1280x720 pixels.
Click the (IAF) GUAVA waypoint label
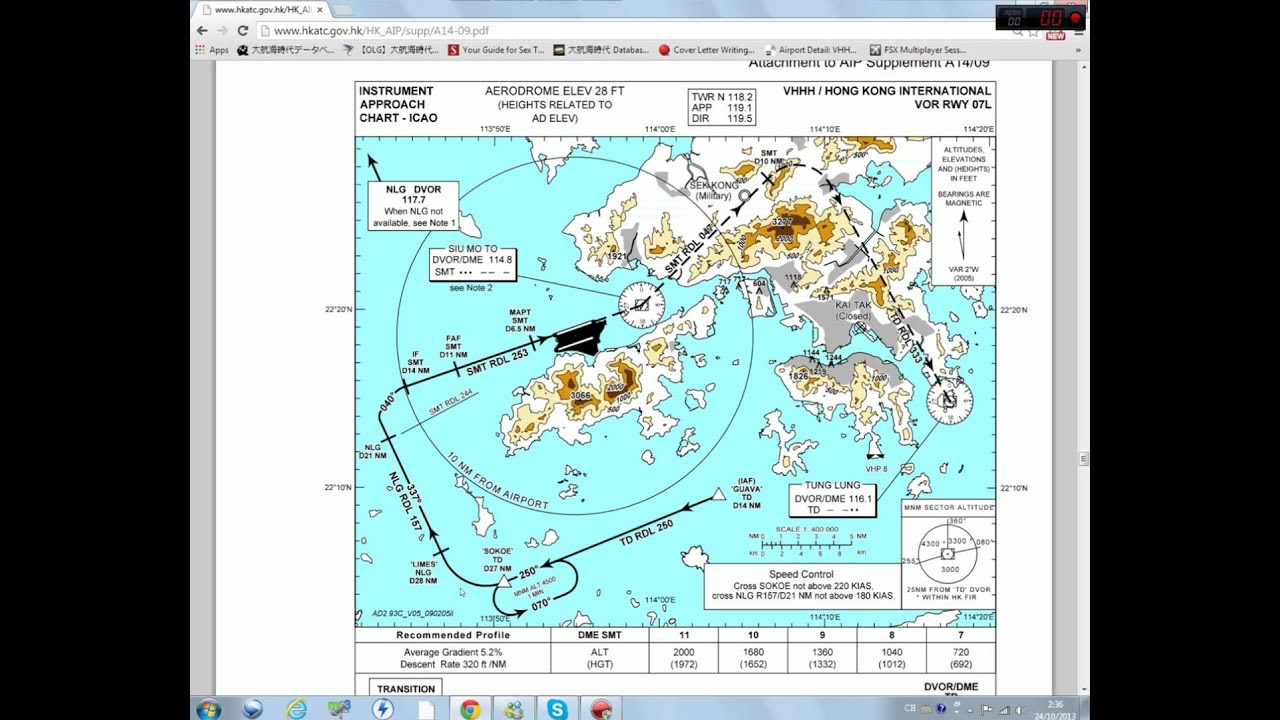[747, 494]
